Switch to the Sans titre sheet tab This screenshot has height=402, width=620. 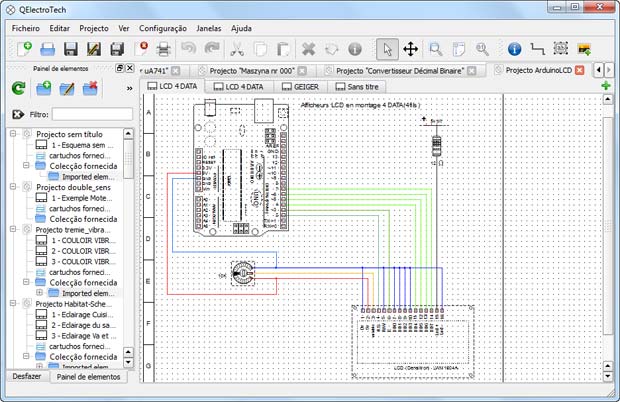coord(357,87)
